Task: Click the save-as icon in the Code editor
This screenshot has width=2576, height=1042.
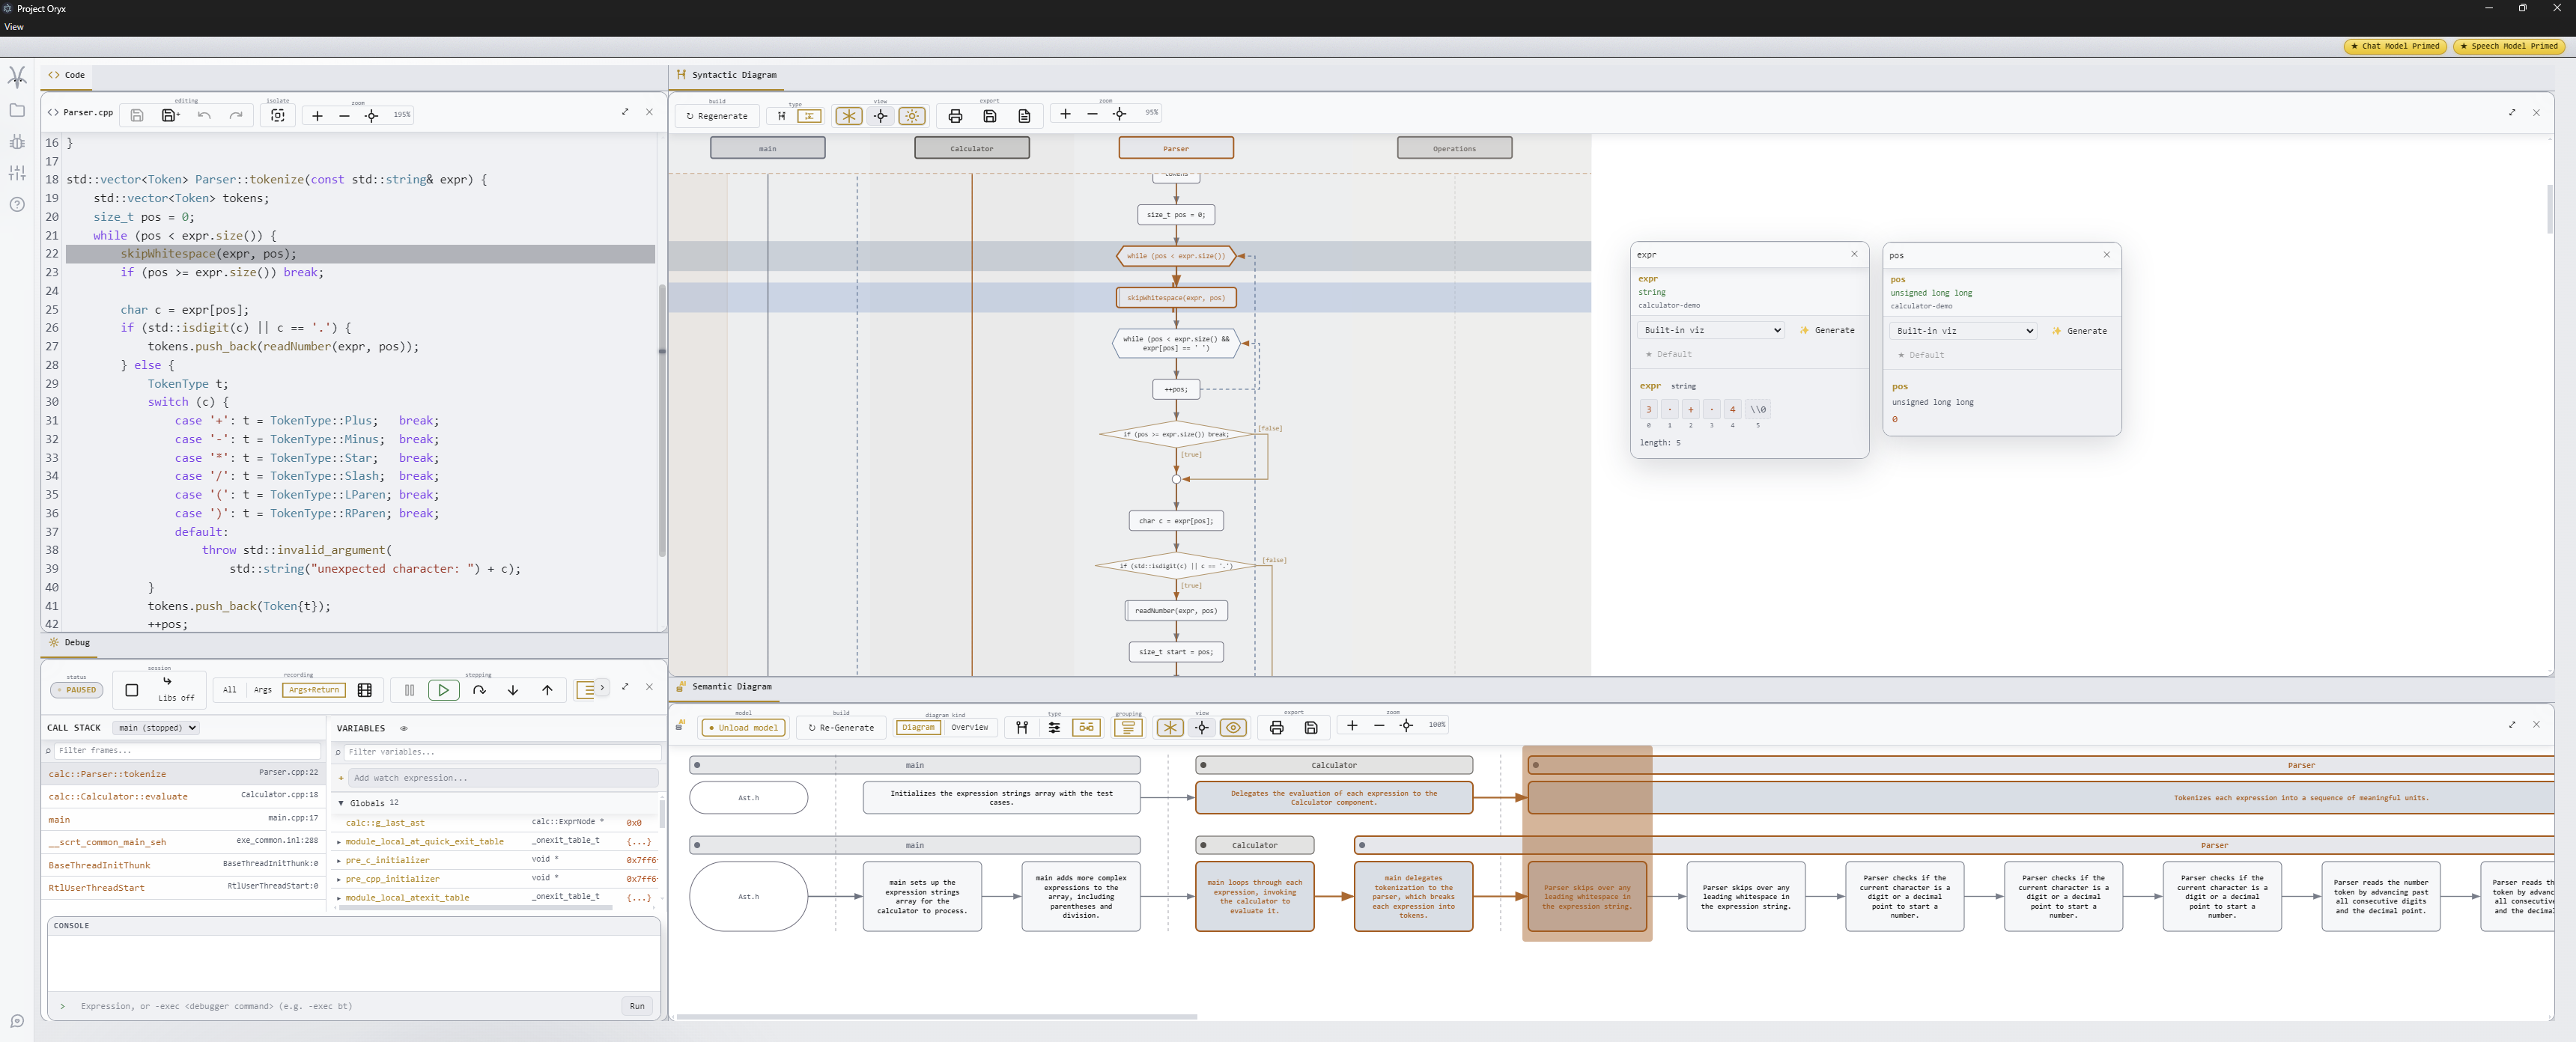Action: (170, 115)
